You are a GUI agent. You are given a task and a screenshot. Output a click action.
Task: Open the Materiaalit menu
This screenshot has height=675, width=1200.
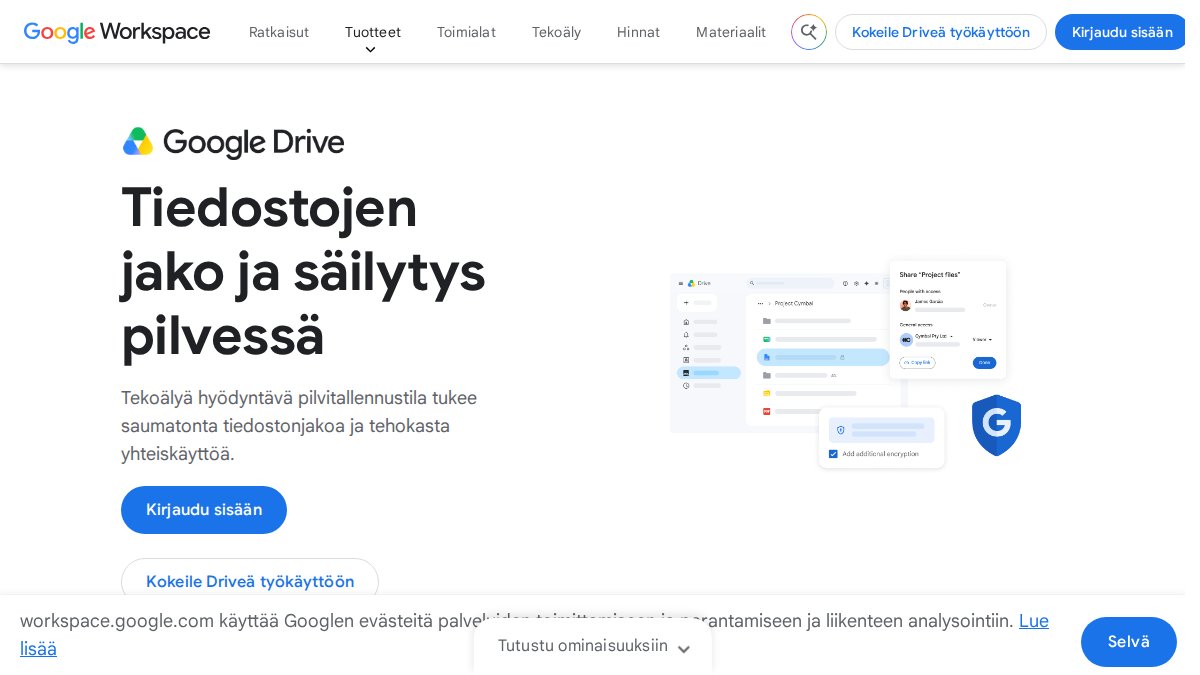731,32
